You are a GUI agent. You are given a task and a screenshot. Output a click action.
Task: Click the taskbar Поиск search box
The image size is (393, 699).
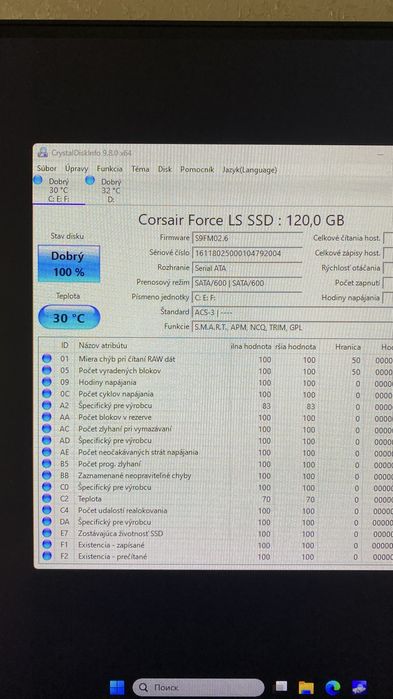coord(199,687)
